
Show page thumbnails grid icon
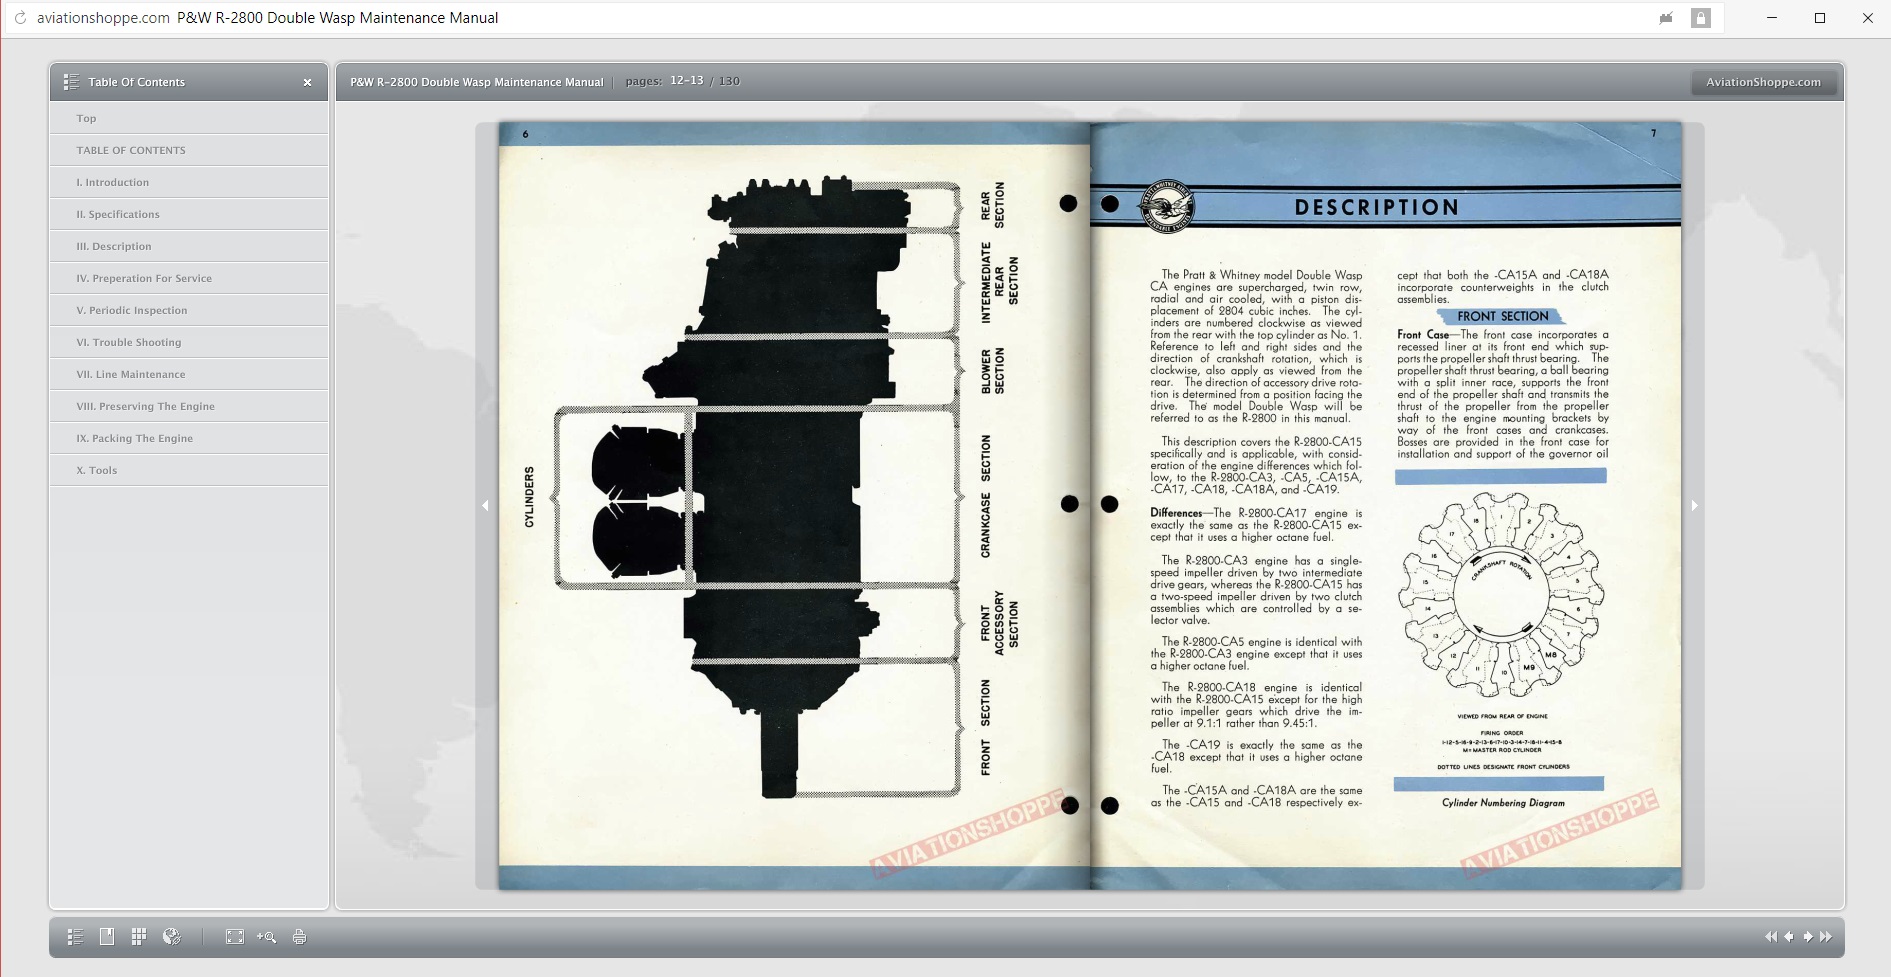[139, 937]
